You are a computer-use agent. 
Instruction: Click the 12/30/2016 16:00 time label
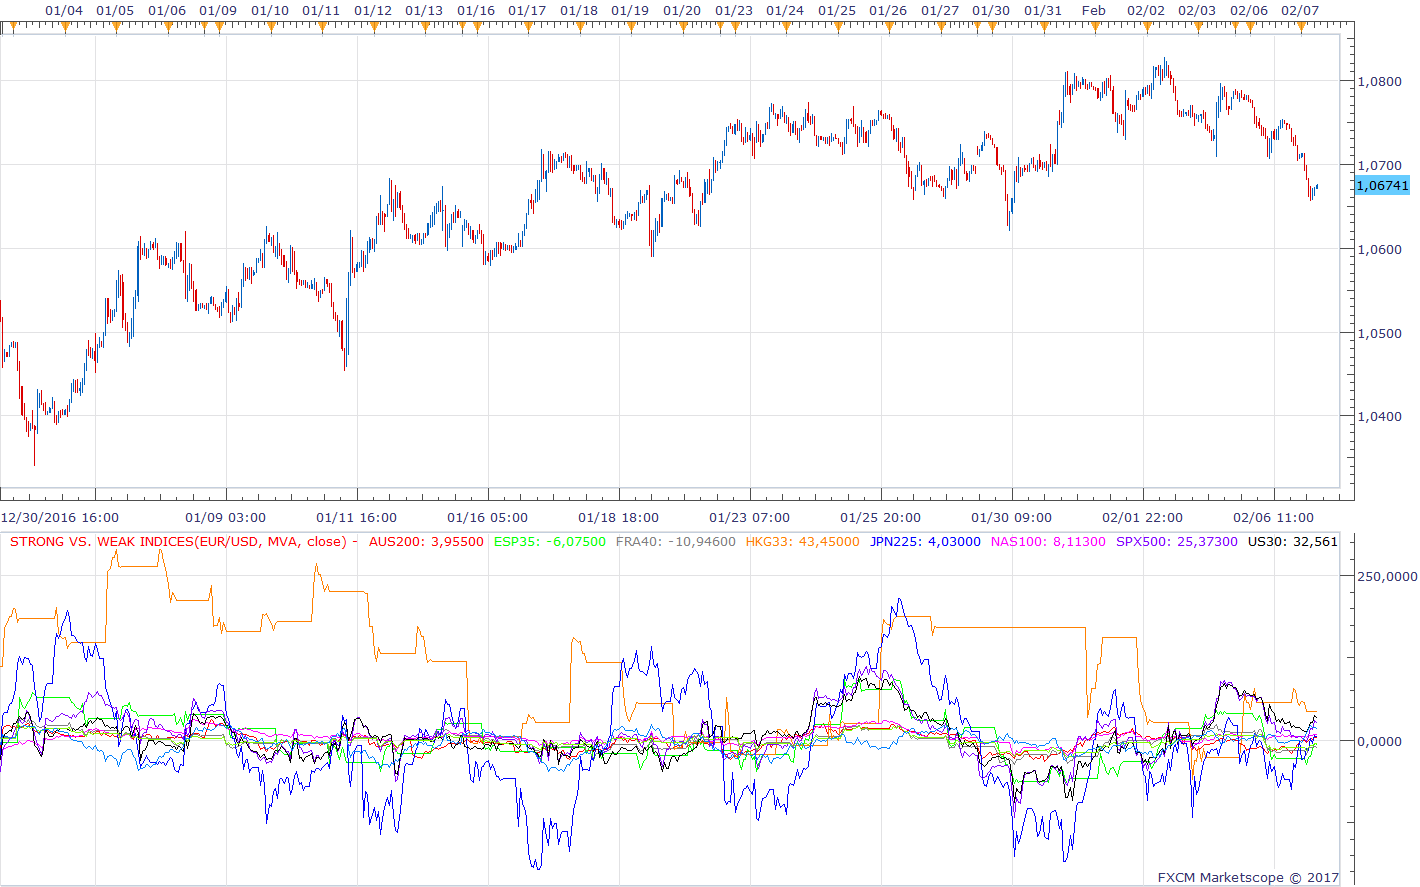pyautogui.click(x=60, y=517)
